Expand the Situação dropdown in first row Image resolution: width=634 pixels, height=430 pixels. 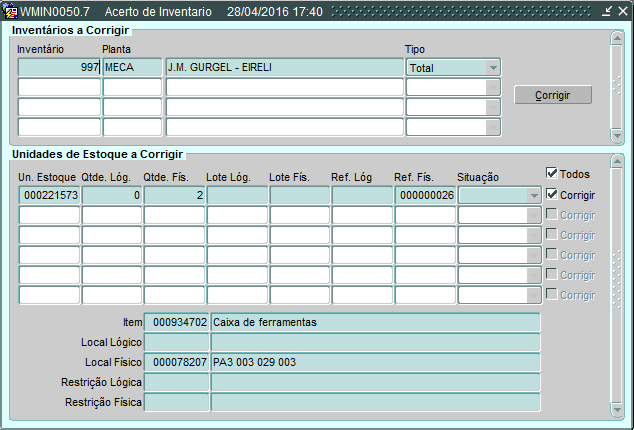point(534,195)
